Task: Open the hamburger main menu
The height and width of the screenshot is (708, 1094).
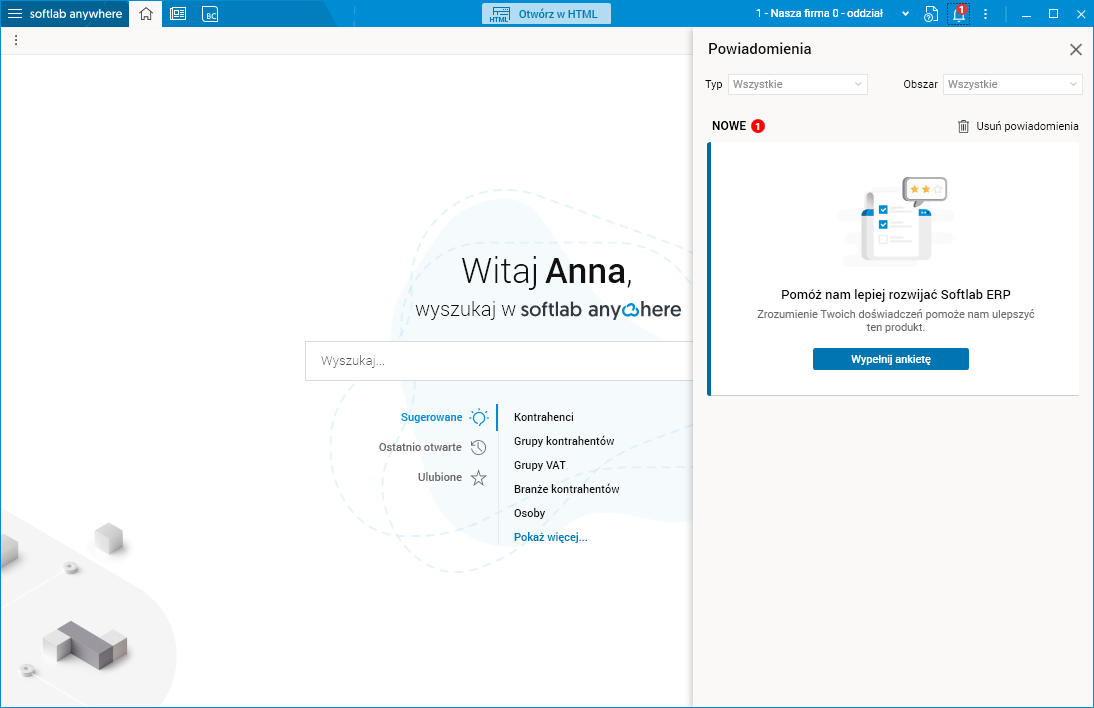Action: (x=15, y=14)
